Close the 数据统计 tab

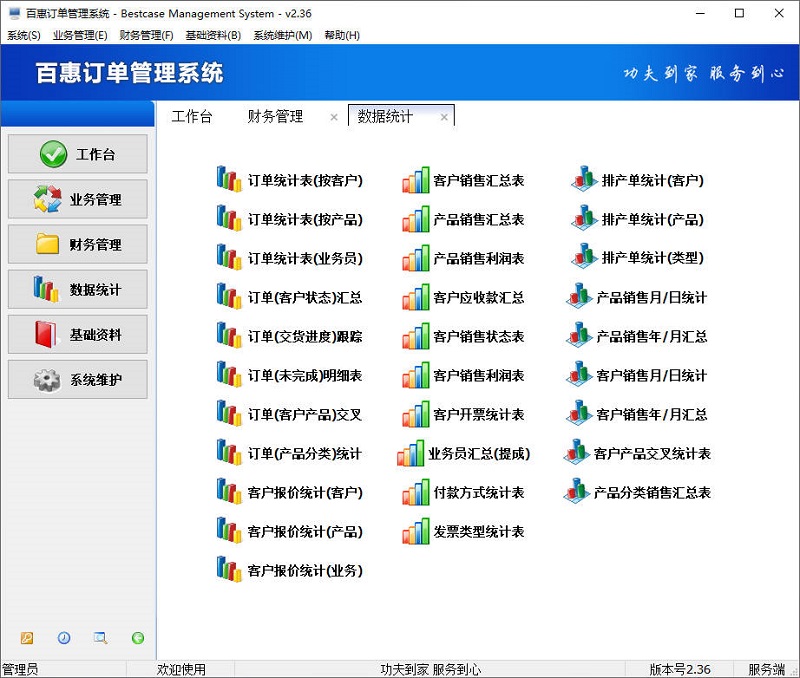coord(444,117)
